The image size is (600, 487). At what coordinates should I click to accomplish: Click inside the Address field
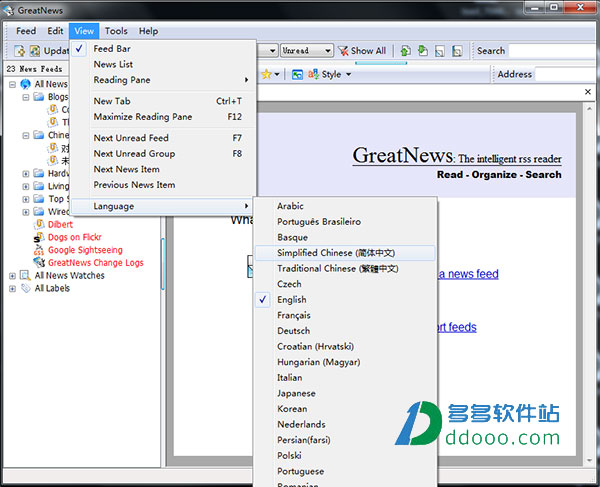566,74
